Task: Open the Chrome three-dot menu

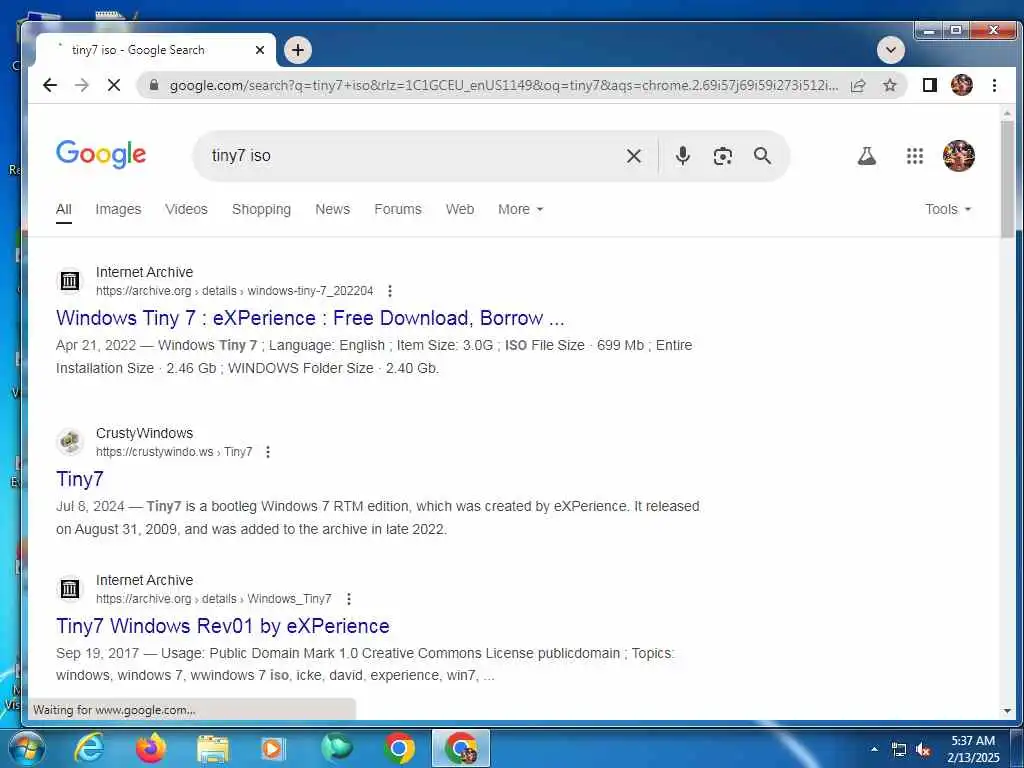Action: [x=994, y=86]
